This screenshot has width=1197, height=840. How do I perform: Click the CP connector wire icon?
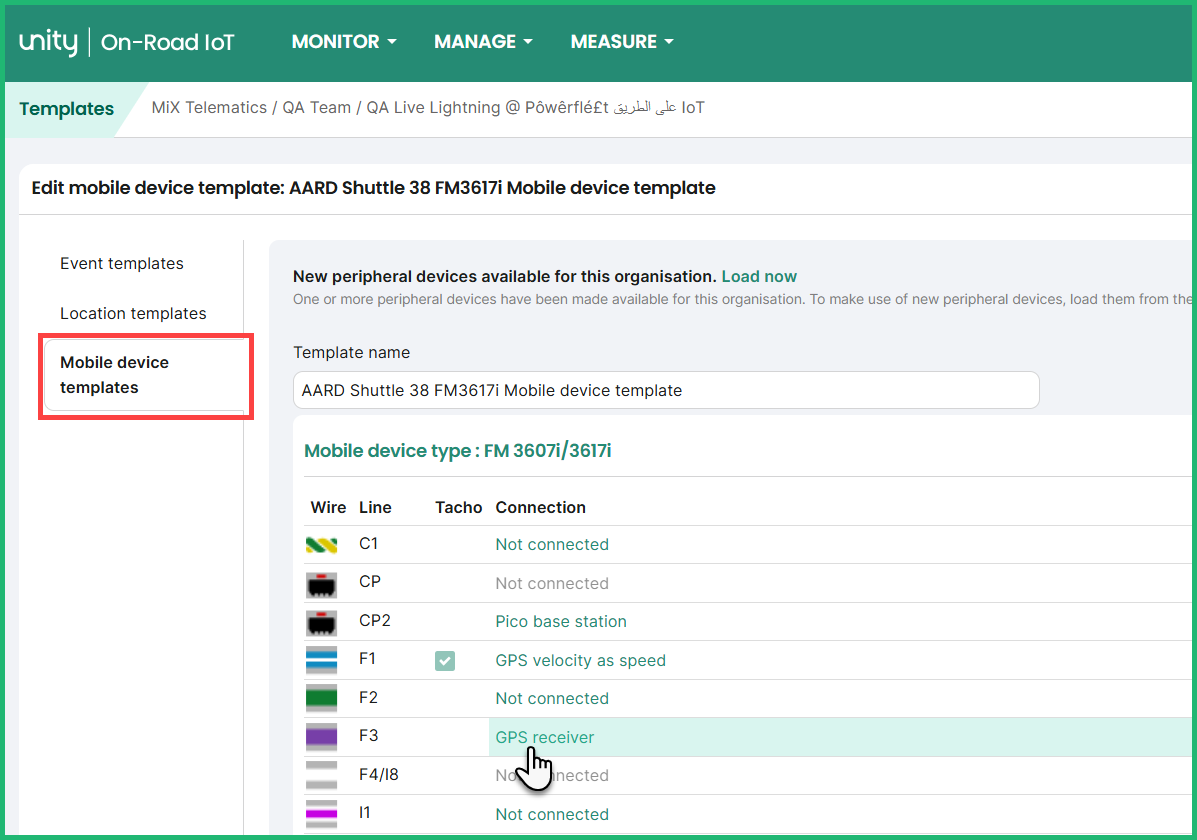pyautogui.click(x=321, y=584)
